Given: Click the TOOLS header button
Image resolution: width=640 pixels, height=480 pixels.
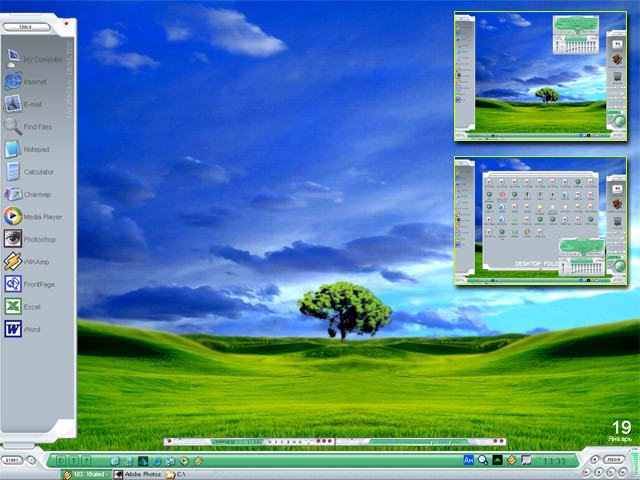Looking at the screenshot, I should coord(27,27).
